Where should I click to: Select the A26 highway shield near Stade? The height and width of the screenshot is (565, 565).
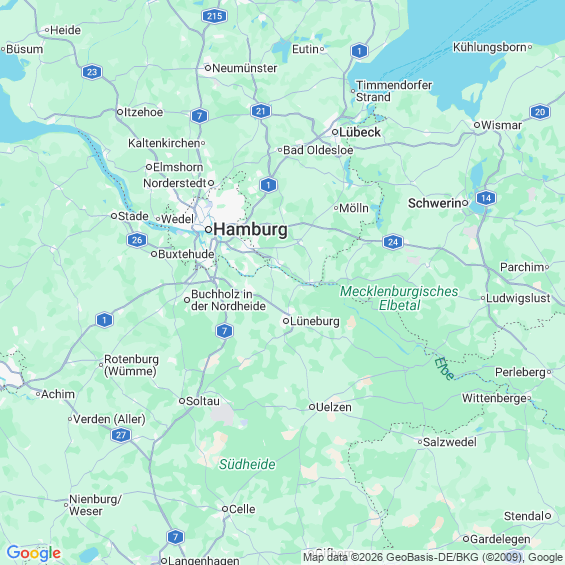[137, 240]
